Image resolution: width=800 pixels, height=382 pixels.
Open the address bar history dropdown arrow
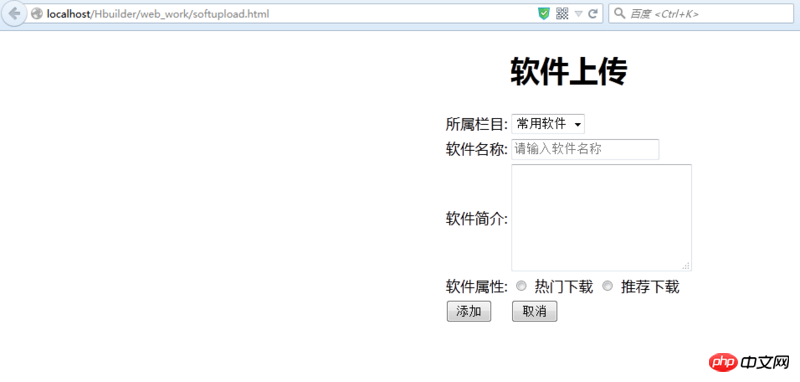tap(578, 14)
